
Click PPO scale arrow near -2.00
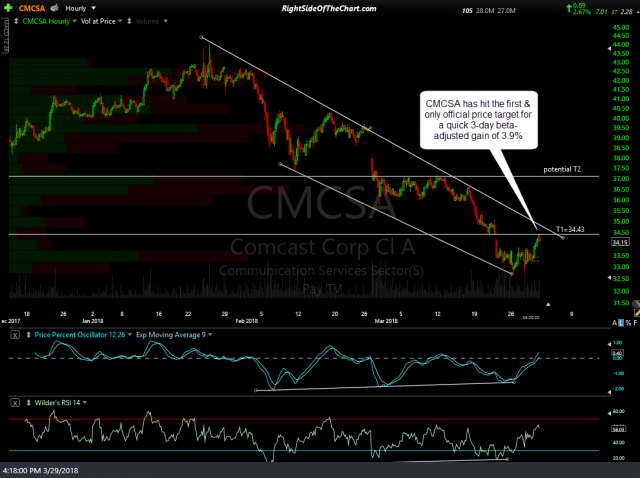coord(610,392)
